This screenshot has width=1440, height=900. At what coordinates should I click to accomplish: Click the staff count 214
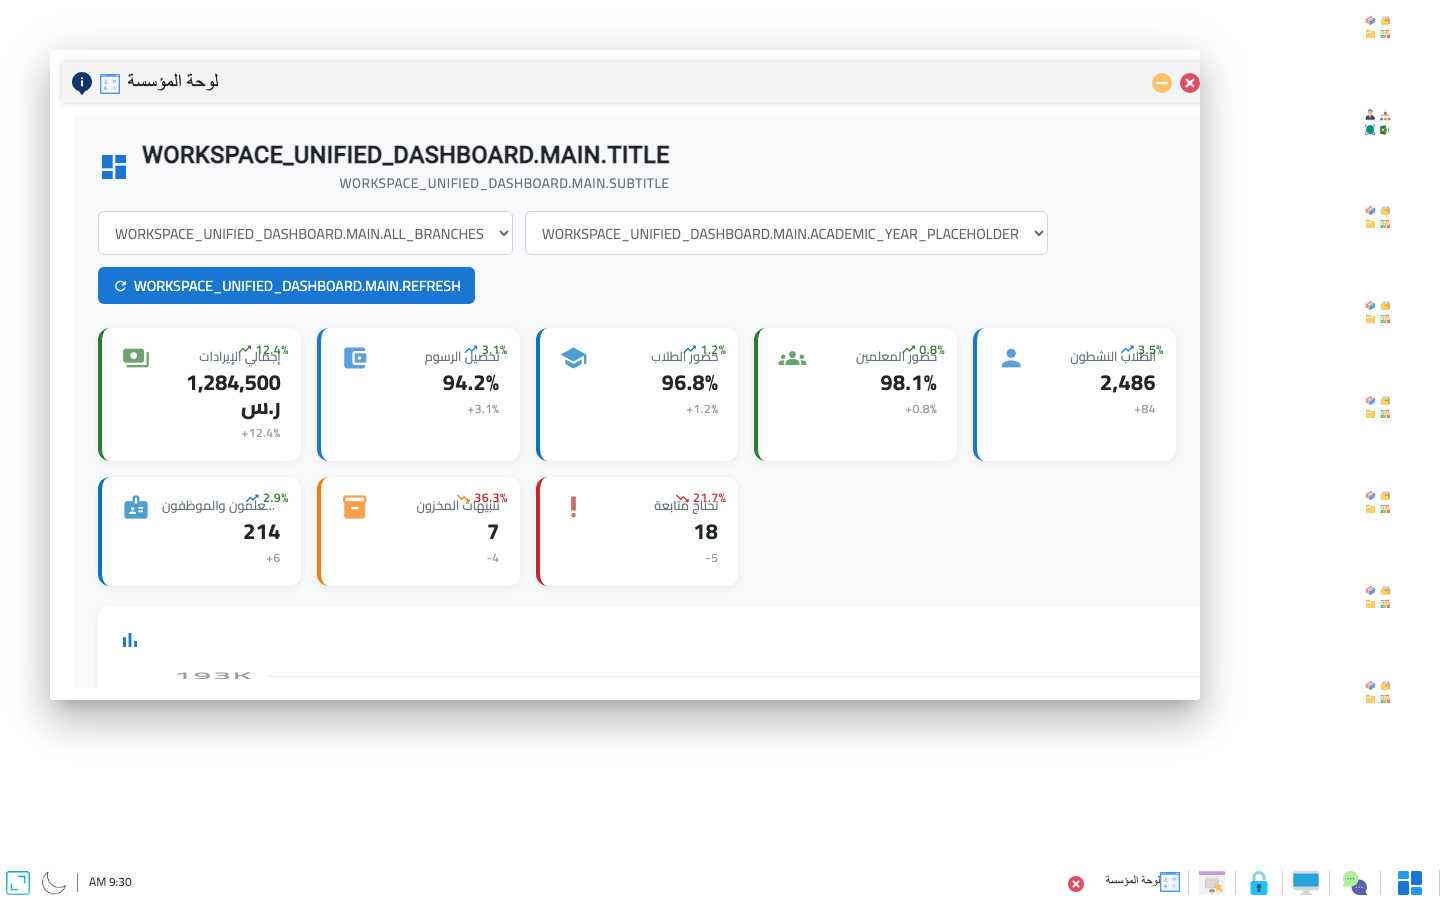pyautogui.click(x=262, y=532)
